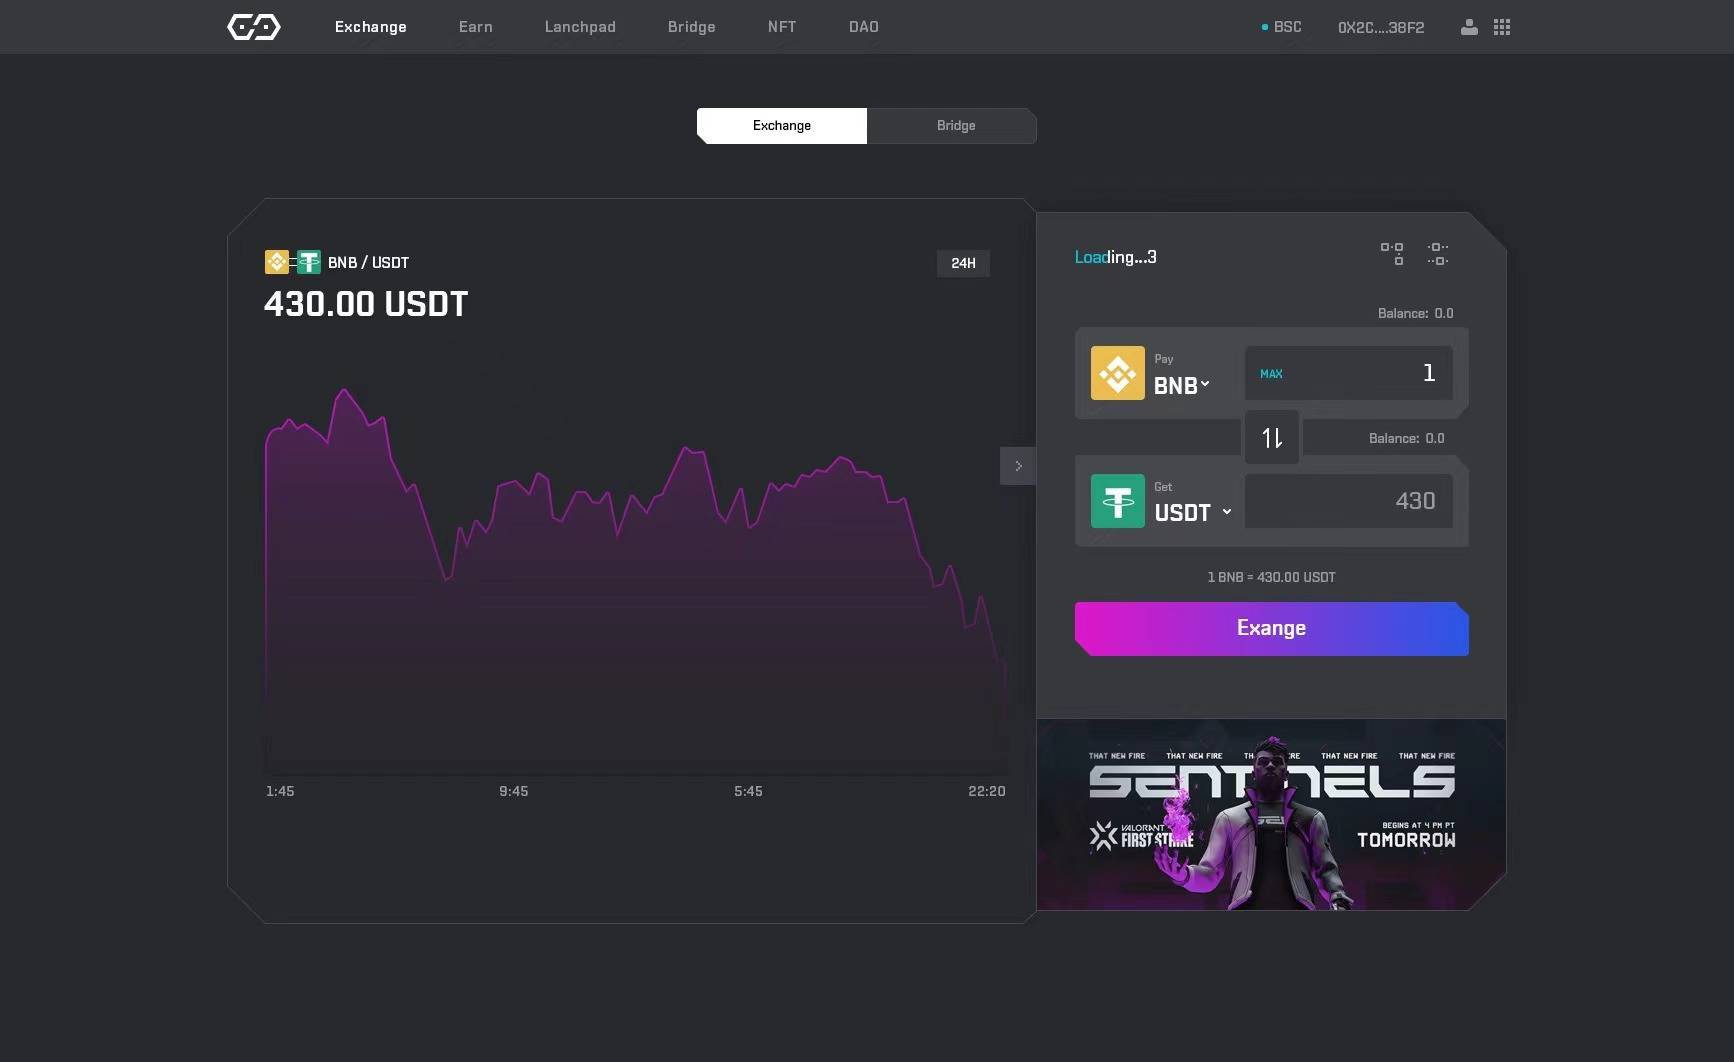Viewport: 1734px width, 1062px height.
Task: Click the swap direction arrows icon
Action: click(x=1271, y=438)
